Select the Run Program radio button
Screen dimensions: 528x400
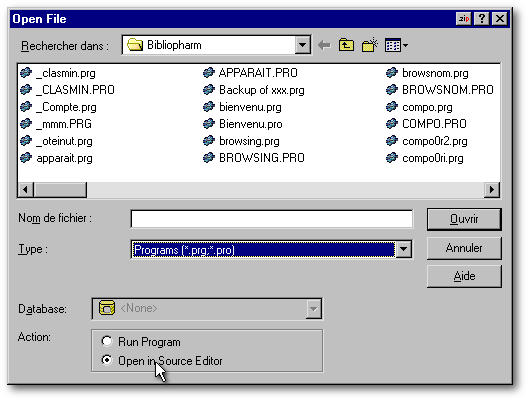tap(107, 341)
